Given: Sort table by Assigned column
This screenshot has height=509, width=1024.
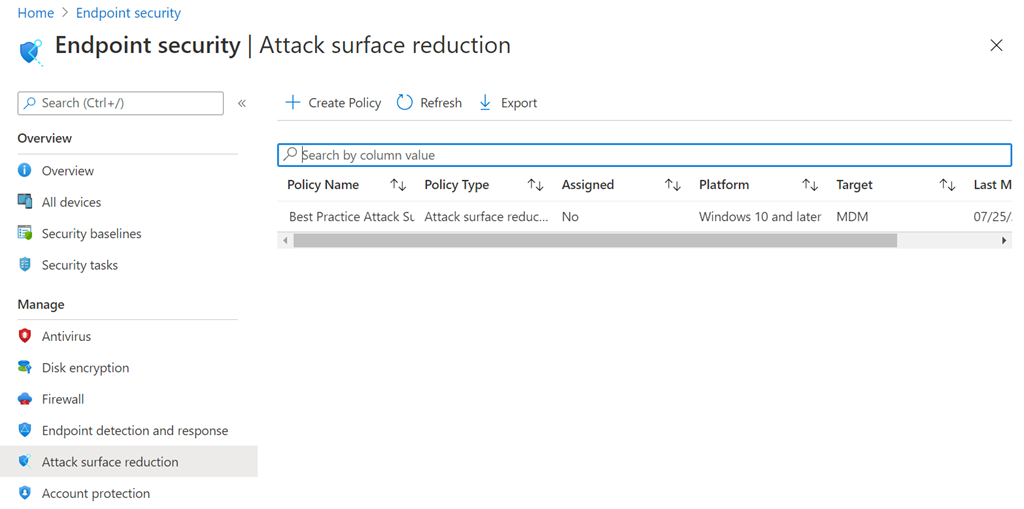Looking at the screenshot, I should pos(673,185).
